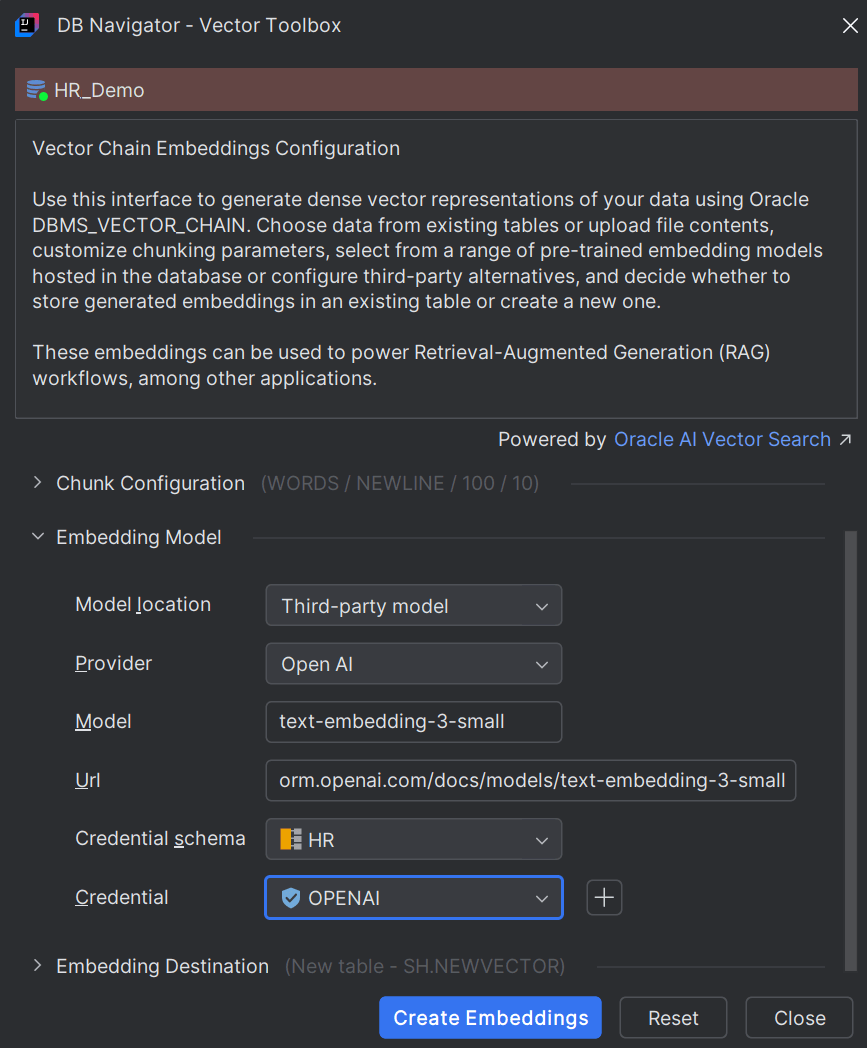The width and height of the screenshot is (867, 1048).
Task: Click the Model text field
Action: pyautogui.click(x=414, y=722)
